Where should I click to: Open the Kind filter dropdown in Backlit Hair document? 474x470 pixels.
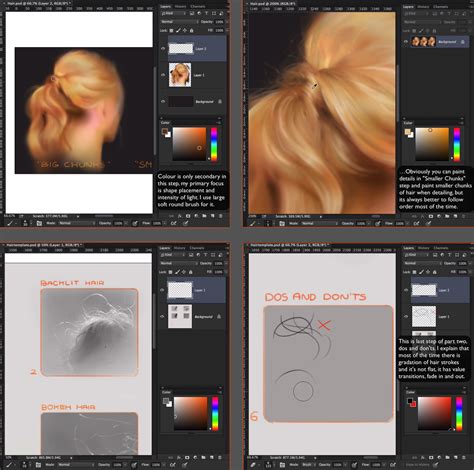tap(173, 255)
